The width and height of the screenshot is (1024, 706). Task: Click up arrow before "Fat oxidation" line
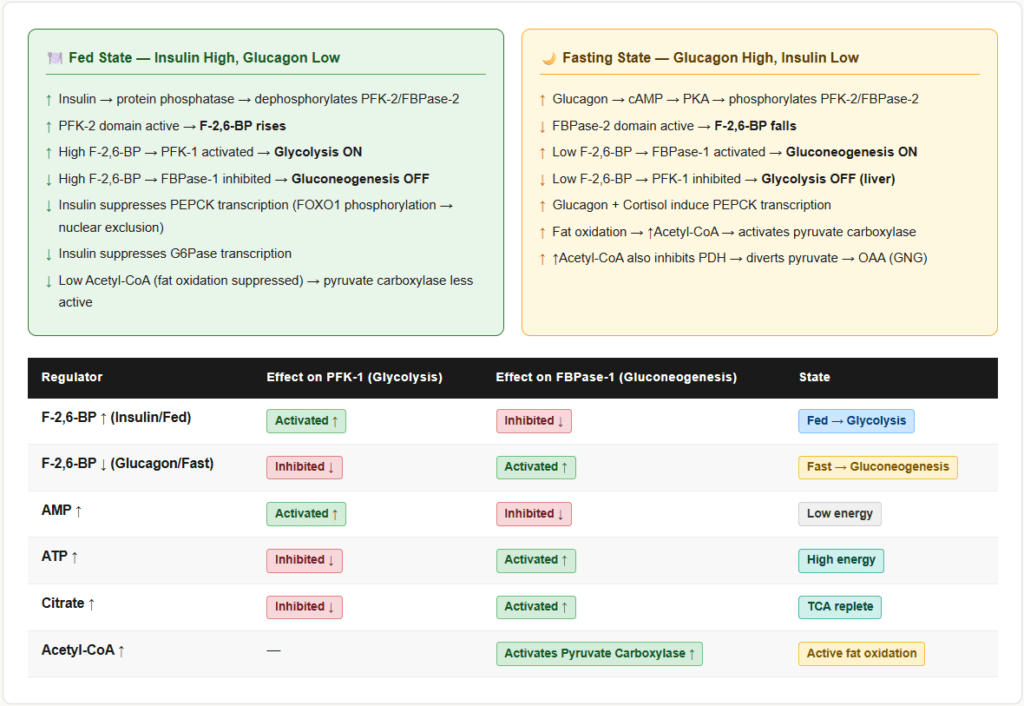click(542, 232)
